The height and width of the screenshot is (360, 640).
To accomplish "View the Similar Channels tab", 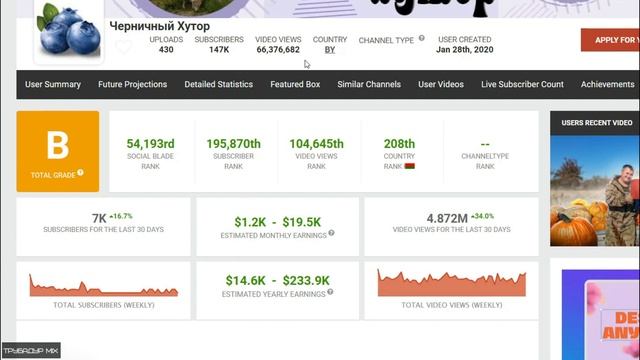I will pos(369,84).
